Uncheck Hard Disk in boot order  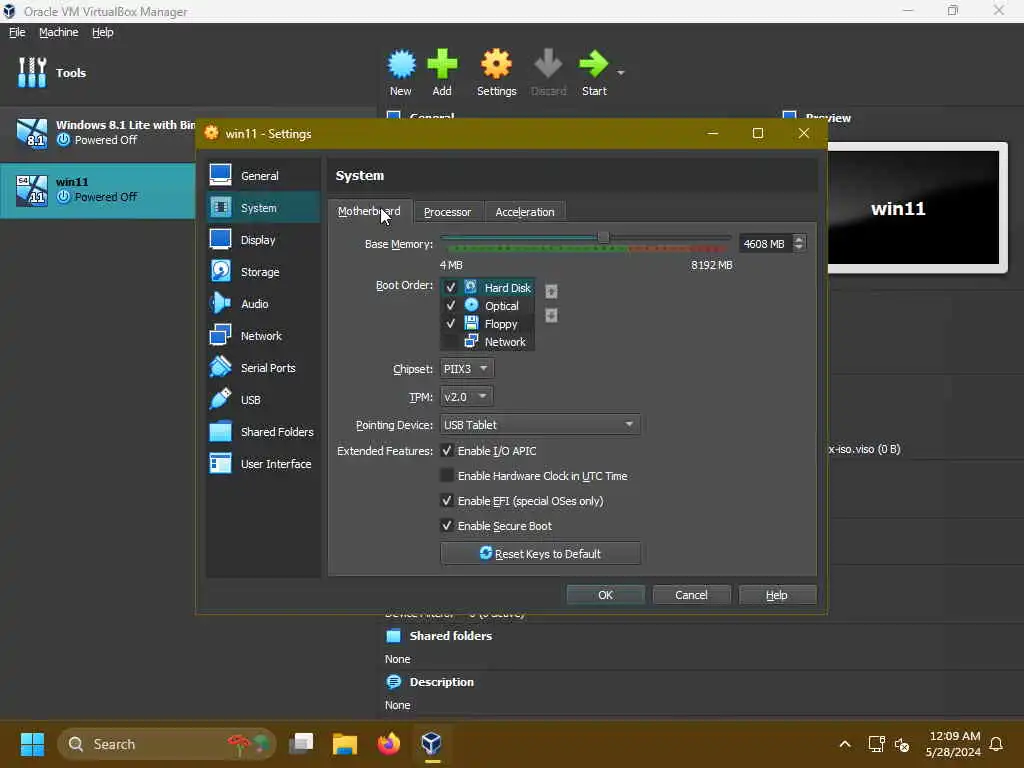pos(451,287)
